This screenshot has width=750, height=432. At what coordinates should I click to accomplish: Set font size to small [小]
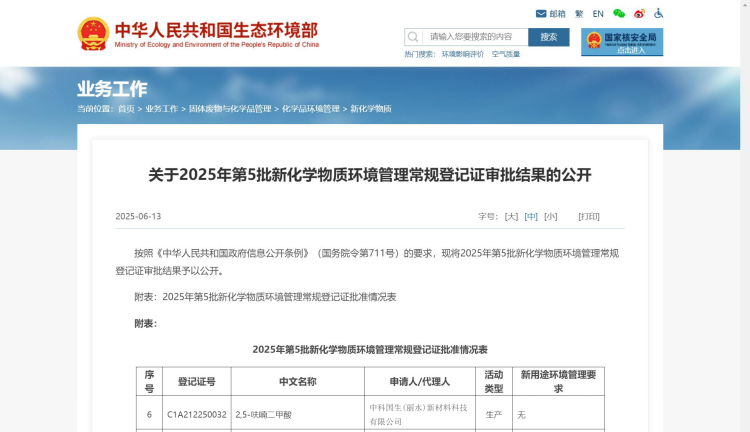550,216
